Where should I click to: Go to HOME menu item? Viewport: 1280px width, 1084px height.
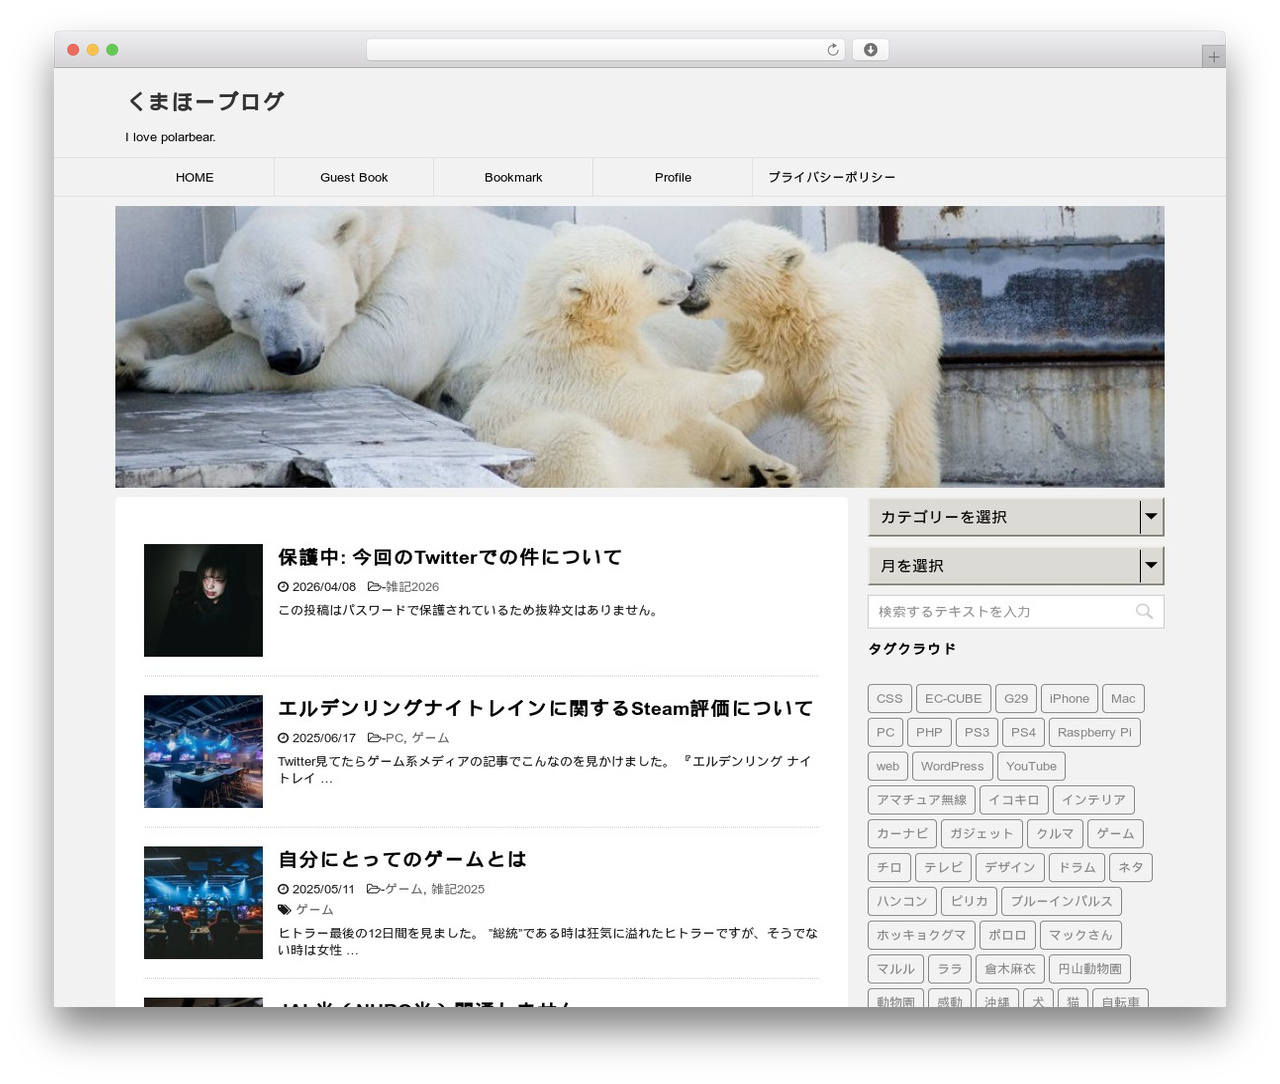(x=195, y=177)
